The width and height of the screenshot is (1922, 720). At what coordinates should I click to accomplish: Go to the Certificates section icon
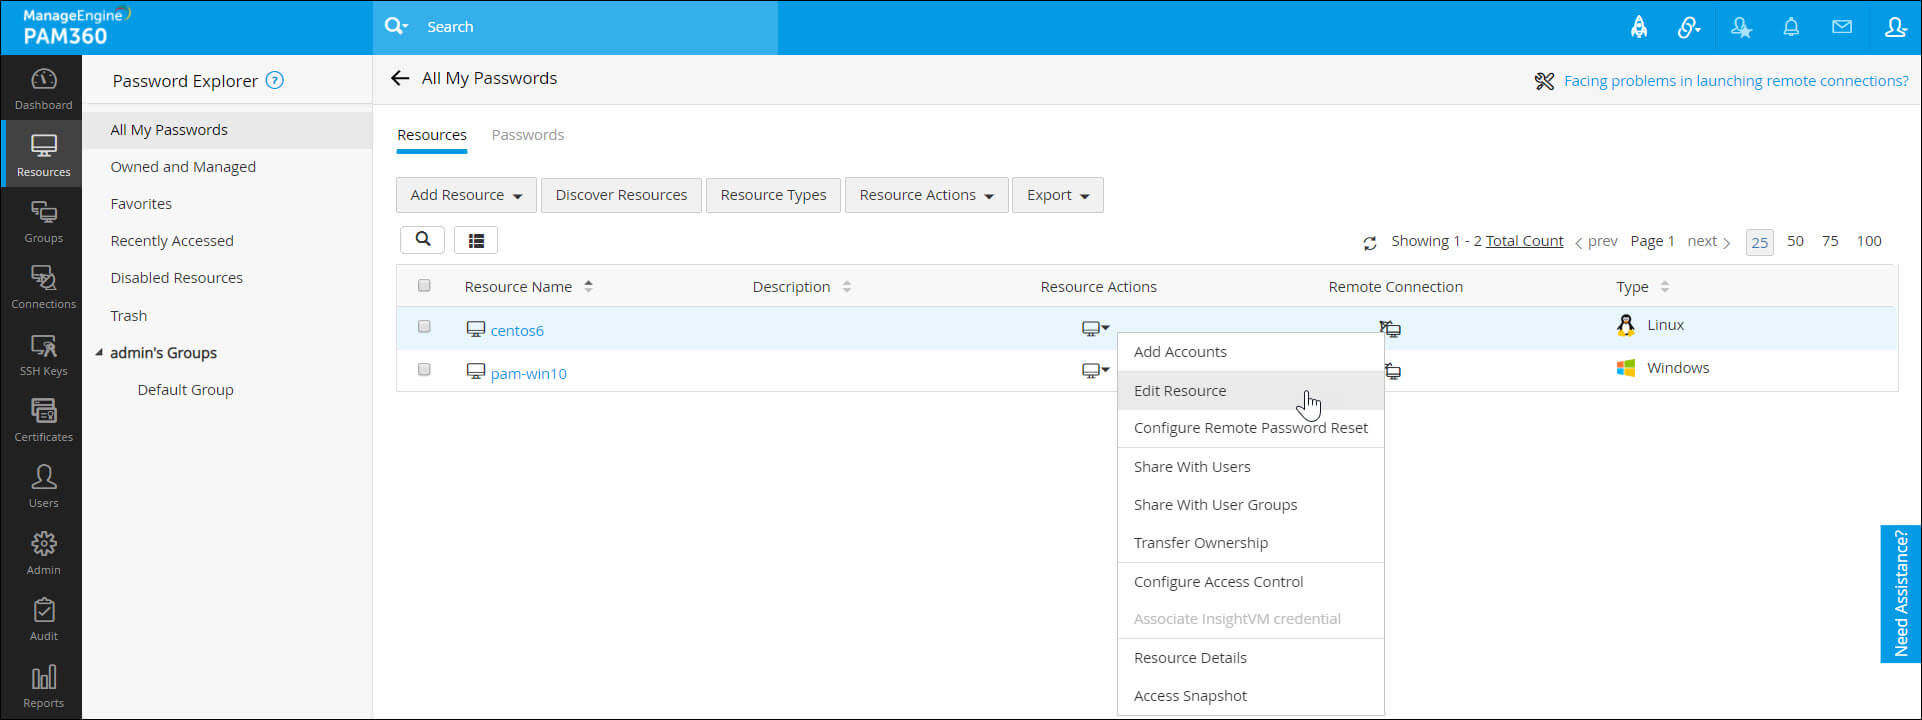[x=43, y=421]
